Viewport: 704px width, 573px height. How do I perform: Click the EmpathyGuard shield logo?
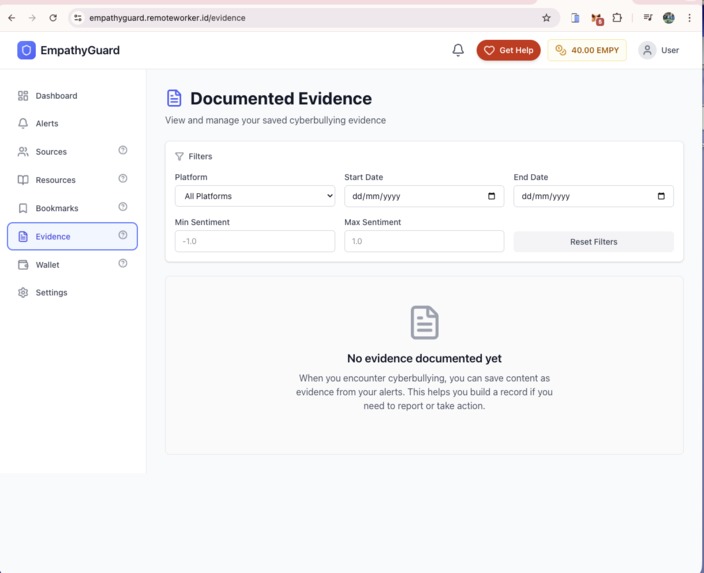(26, 50)
